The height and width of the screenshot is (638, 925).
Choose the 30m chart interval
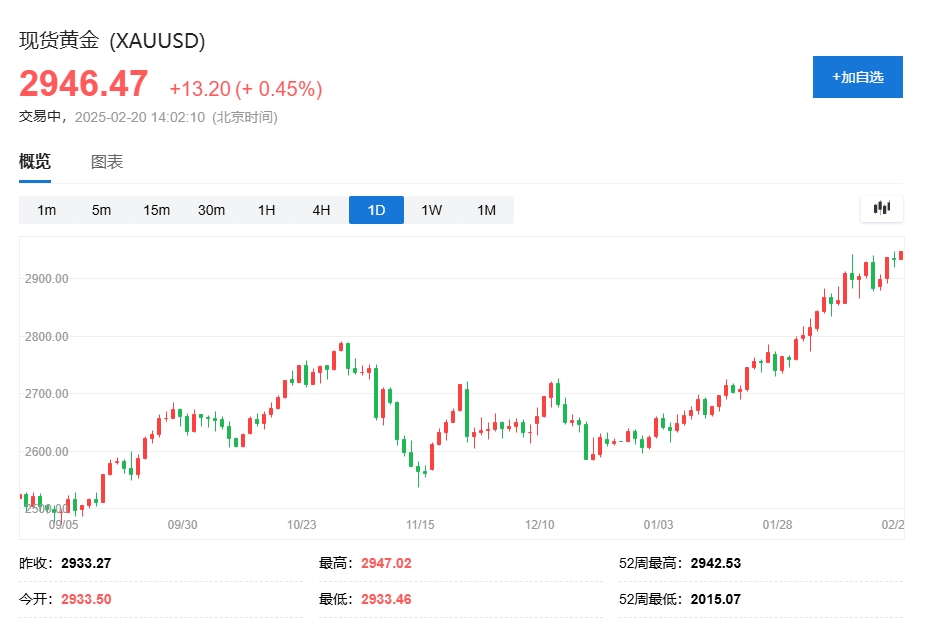[211, 210]
